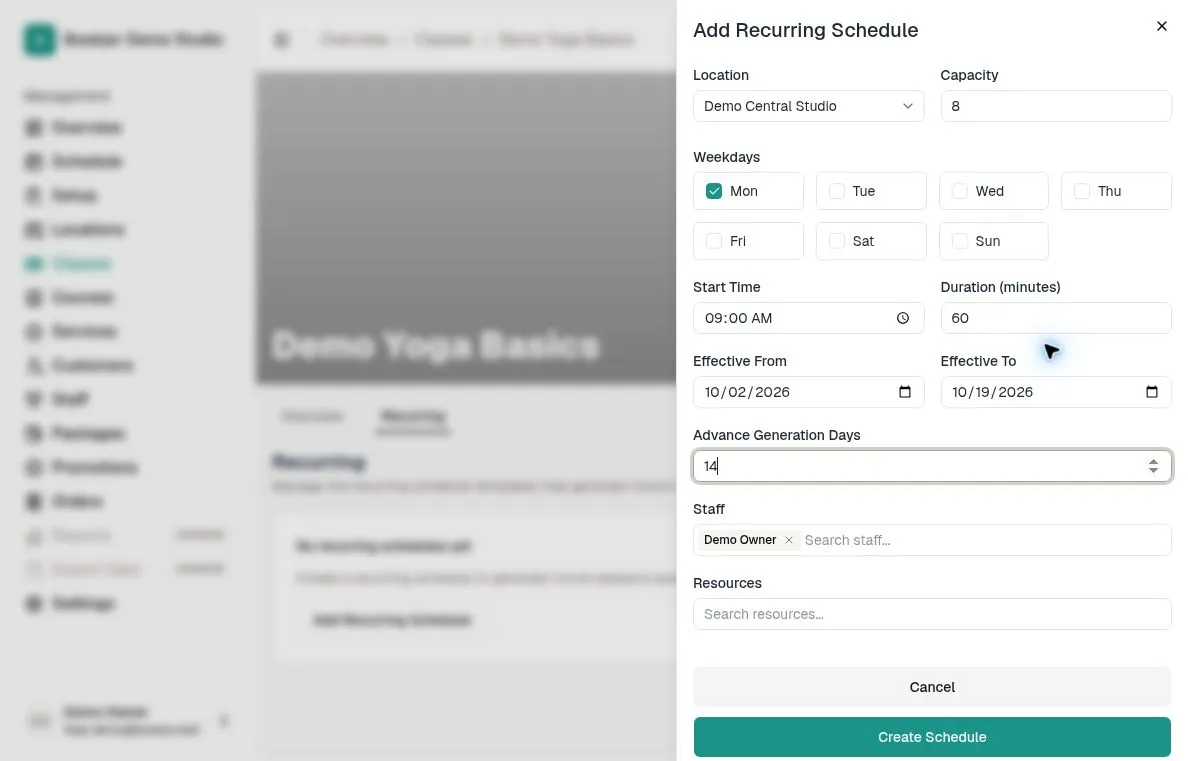Check the Tue weekday checkbox

pos(836,191)
